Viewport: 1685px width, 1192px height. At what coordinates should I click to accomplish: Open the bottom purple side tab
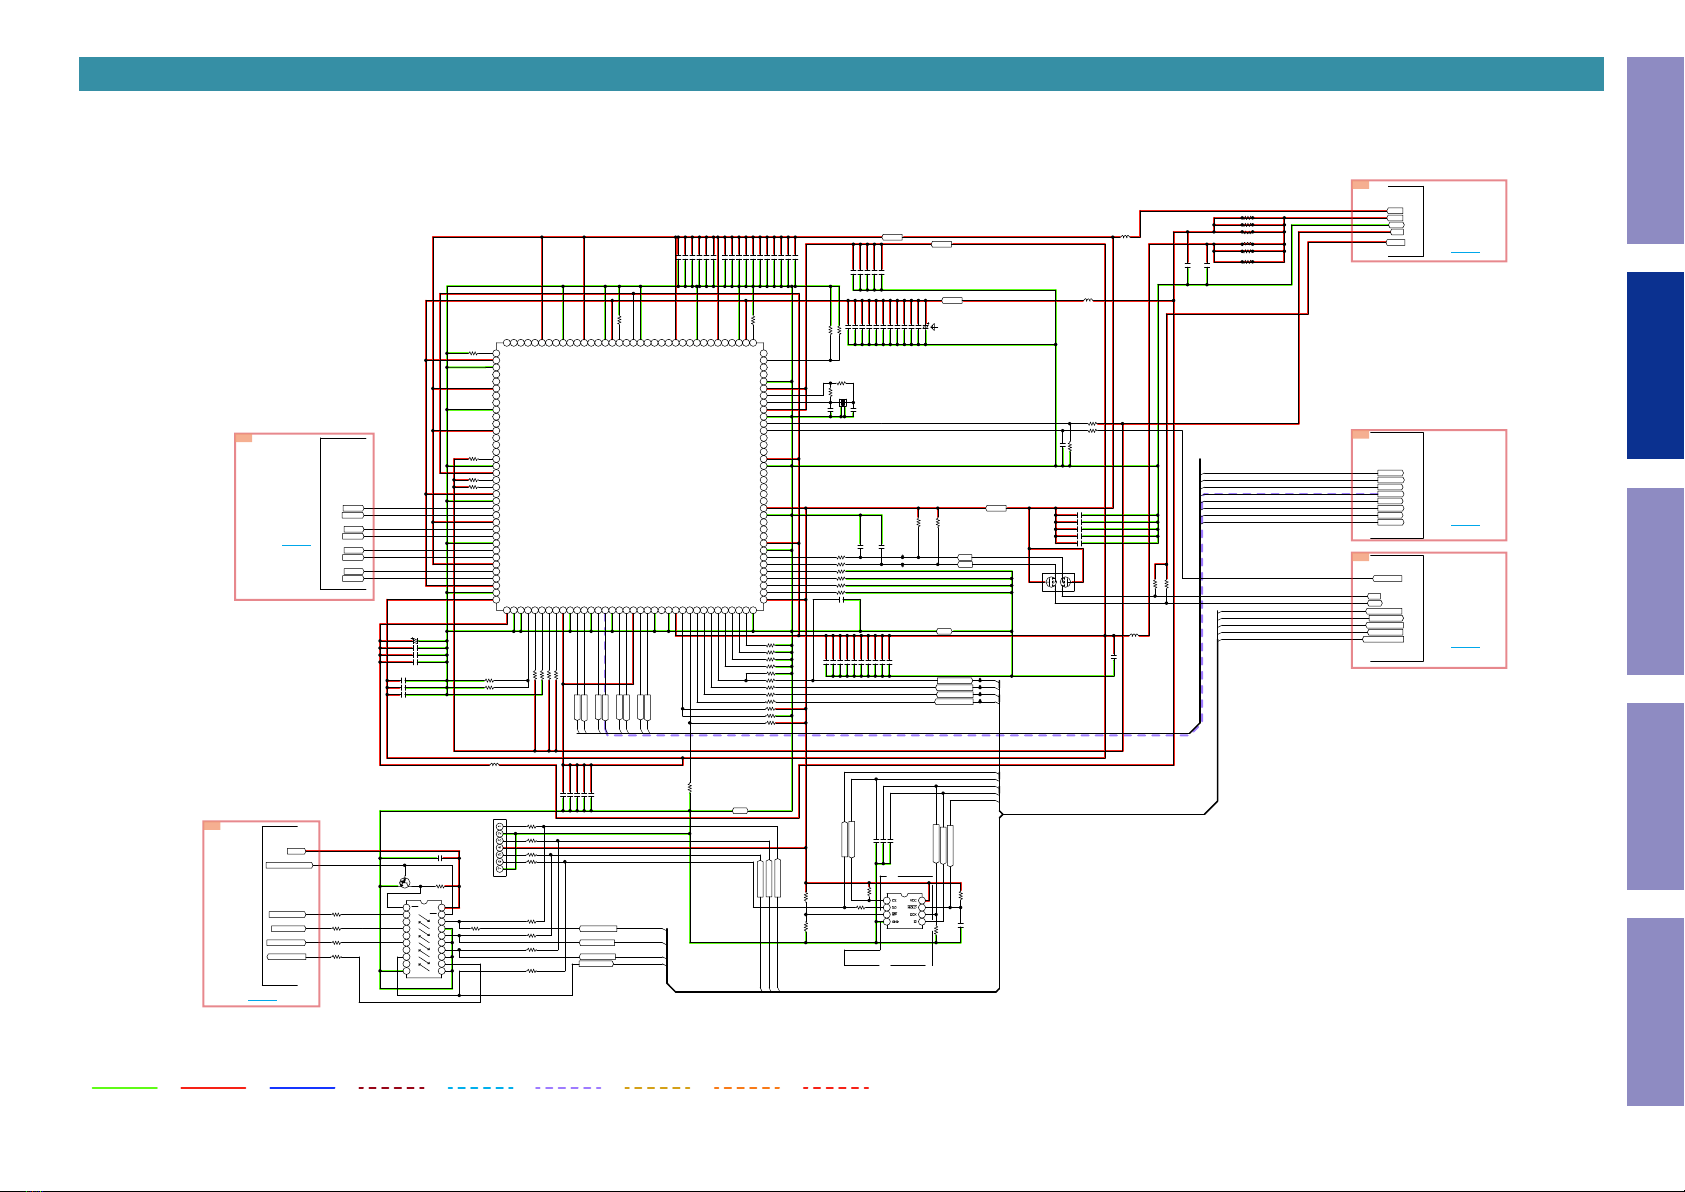click(x=1655, y=1012)
